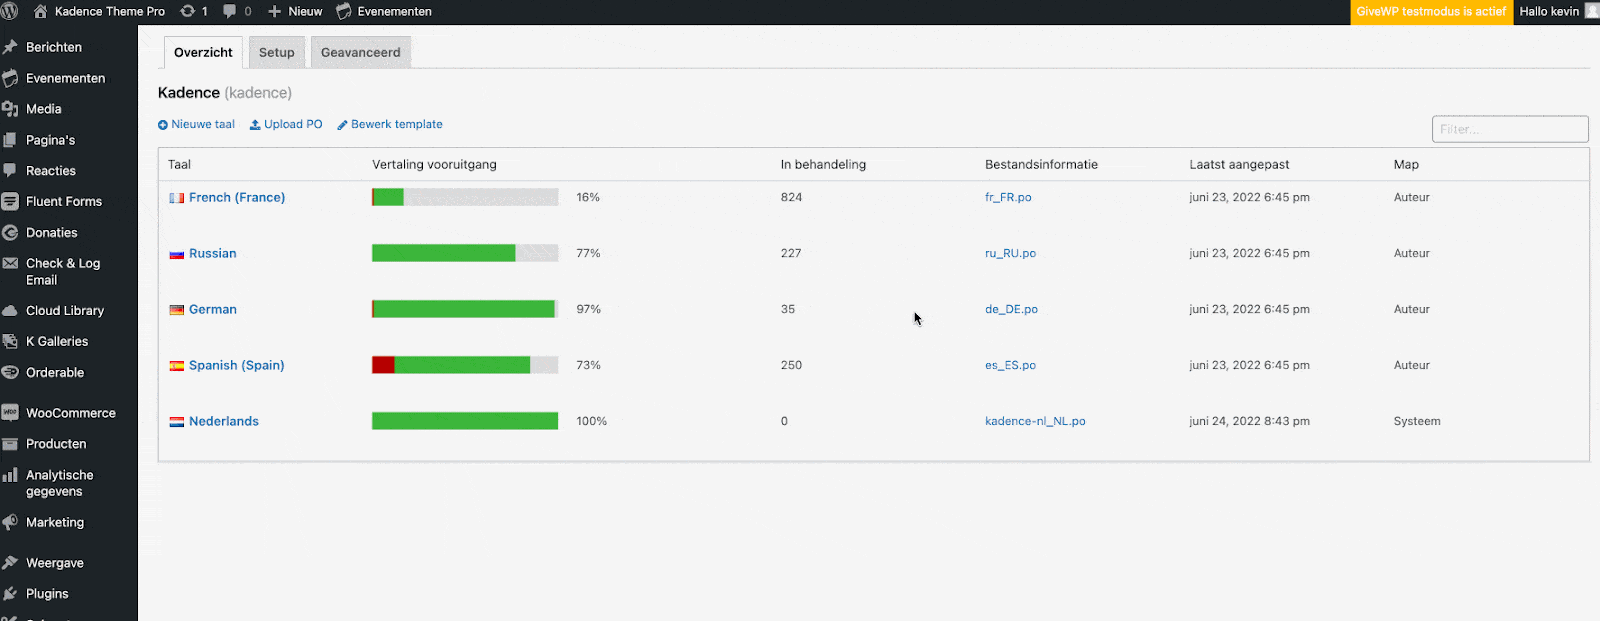Open the German translation
The width and height of the screenshot is (1600, 621).
213,310
